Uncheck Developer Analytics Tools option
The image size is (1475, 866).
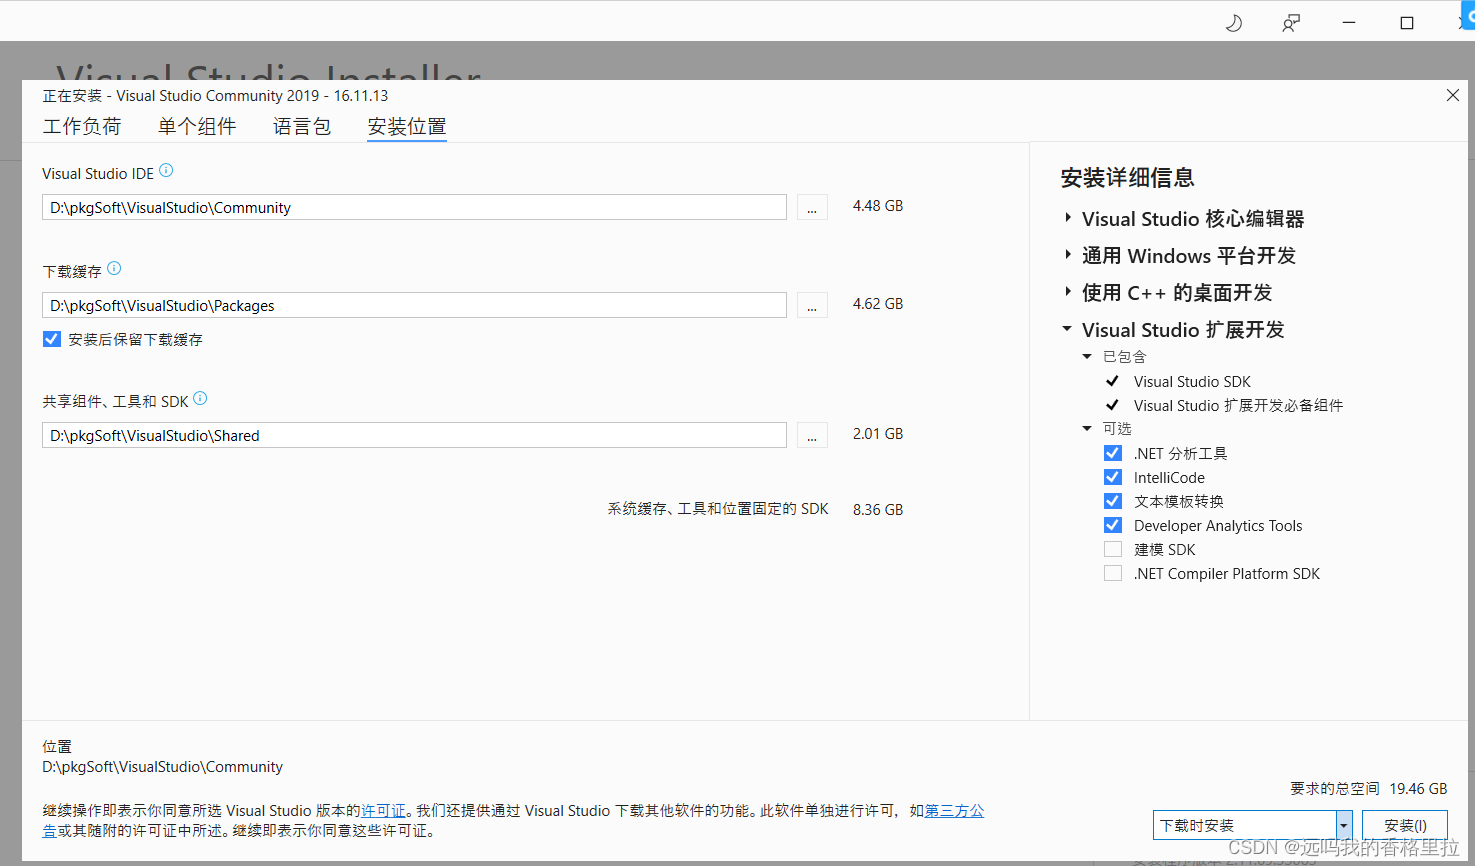pos(1113,525)
